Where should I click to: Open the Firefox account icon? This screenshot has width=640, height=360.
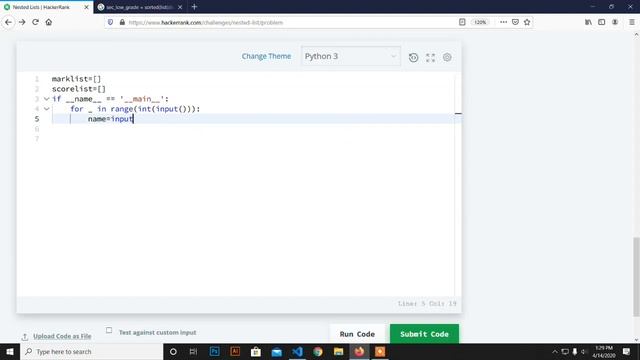tap(615, 22)
